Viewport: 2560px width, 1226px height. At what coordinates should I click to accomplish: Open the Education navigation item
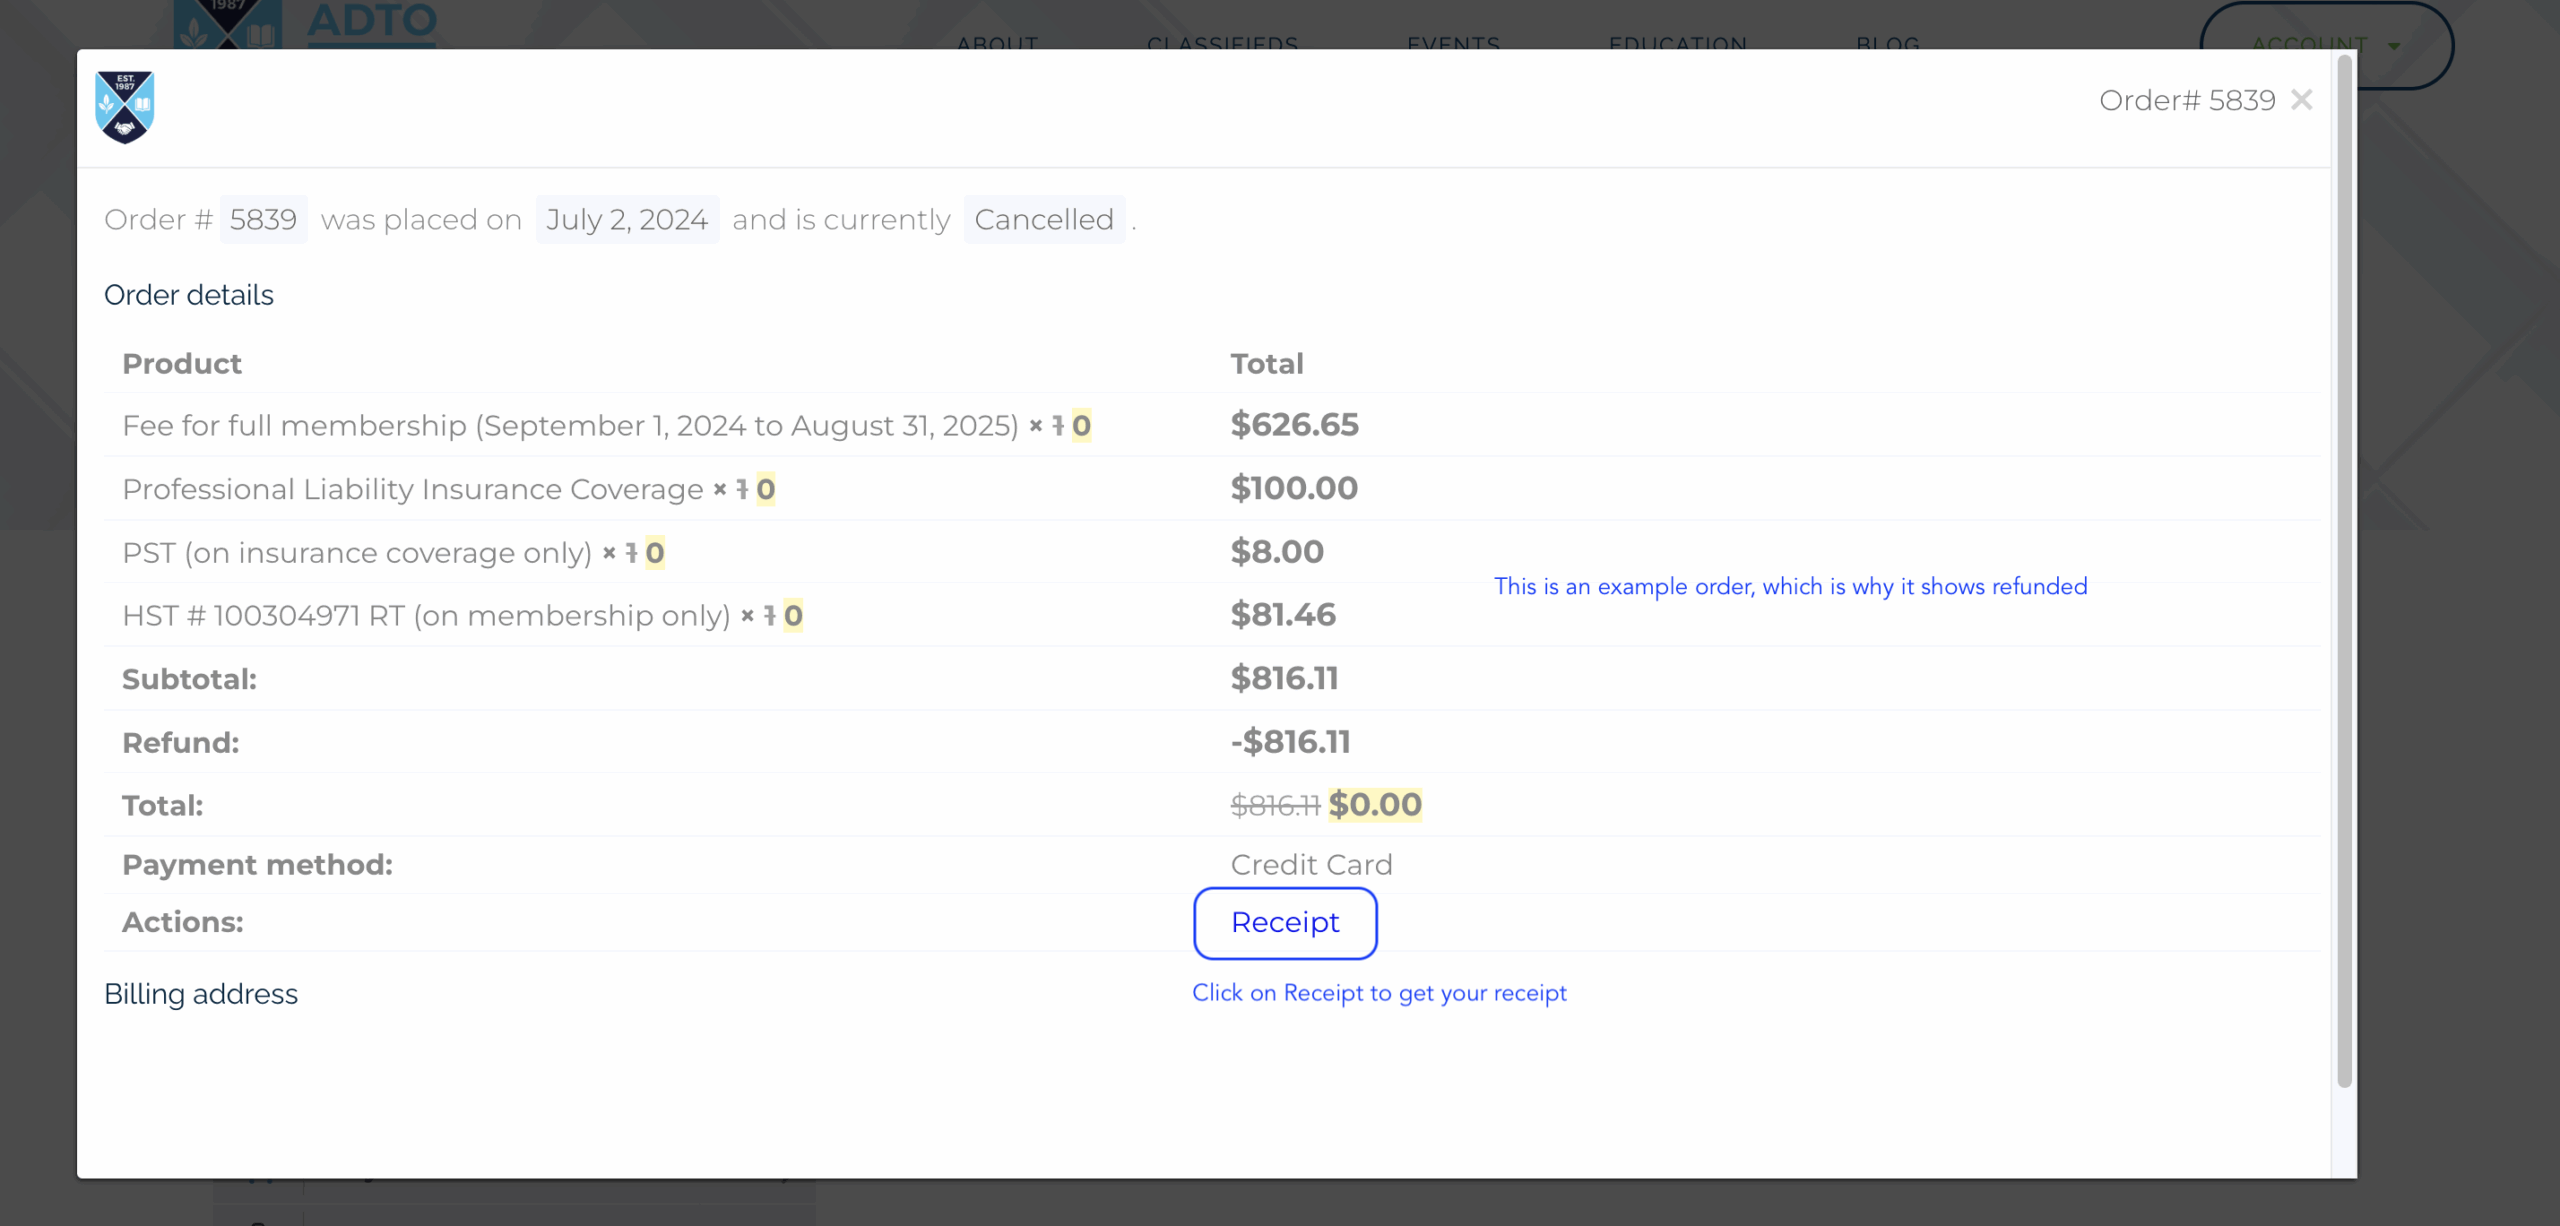click(x=1678, y=43)
